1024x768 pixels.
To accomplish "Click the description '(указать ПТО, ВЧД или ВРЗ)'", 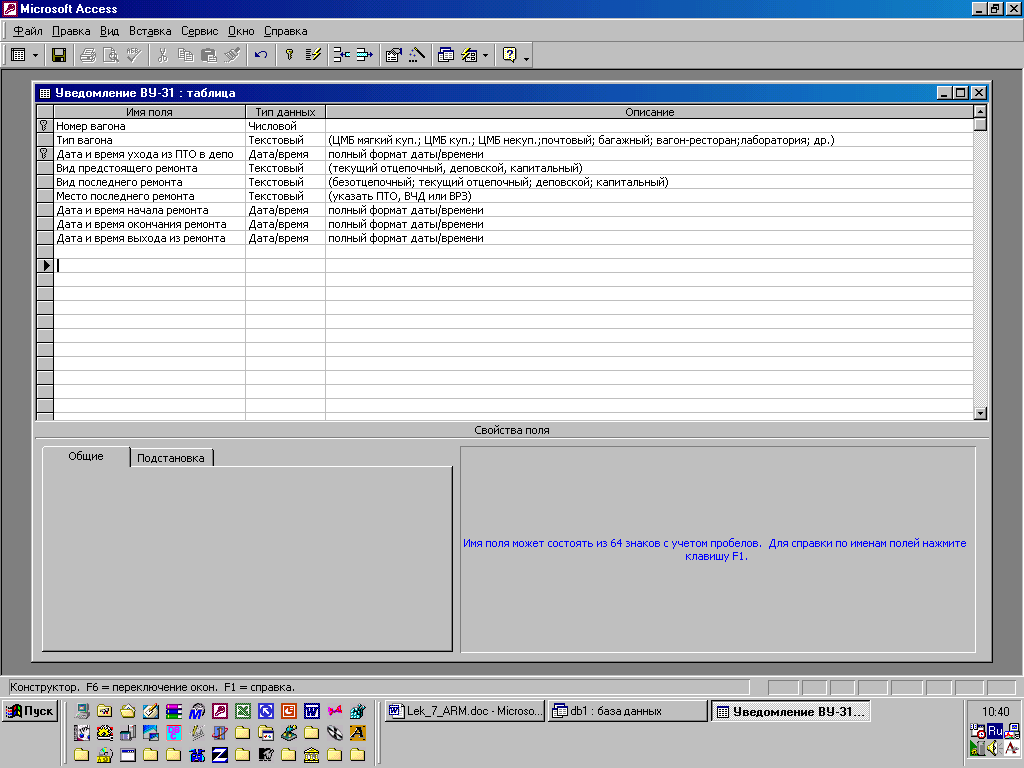I will tap(400, 196).
